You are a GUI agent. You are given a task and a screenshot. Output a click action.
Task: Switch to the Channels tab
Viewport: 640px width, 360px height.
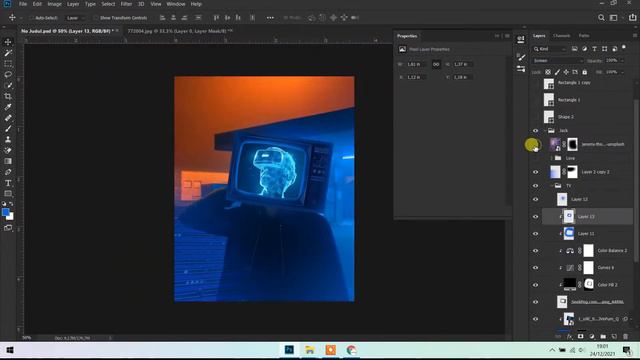tap(562, 36)
